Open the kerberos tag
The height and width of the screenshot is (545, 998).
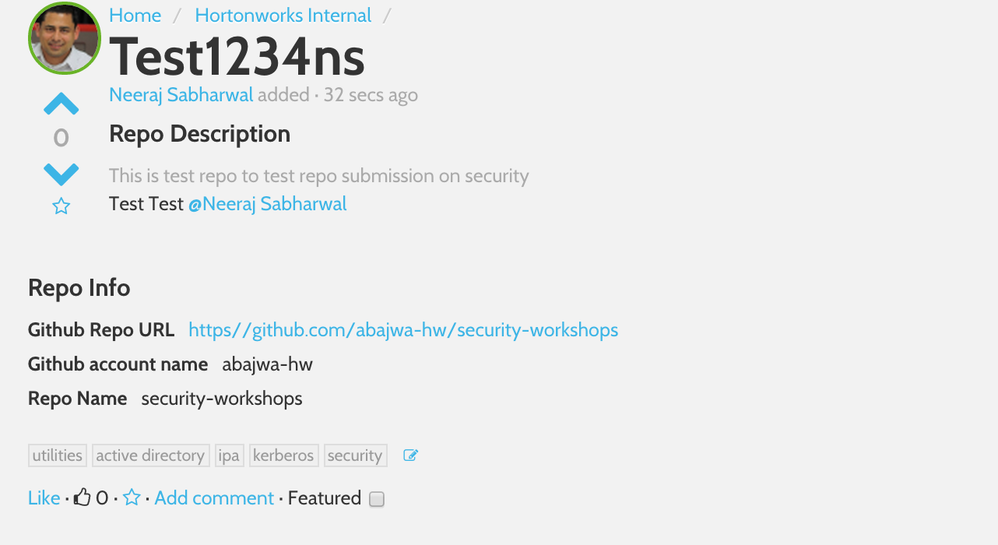[283, 456]
